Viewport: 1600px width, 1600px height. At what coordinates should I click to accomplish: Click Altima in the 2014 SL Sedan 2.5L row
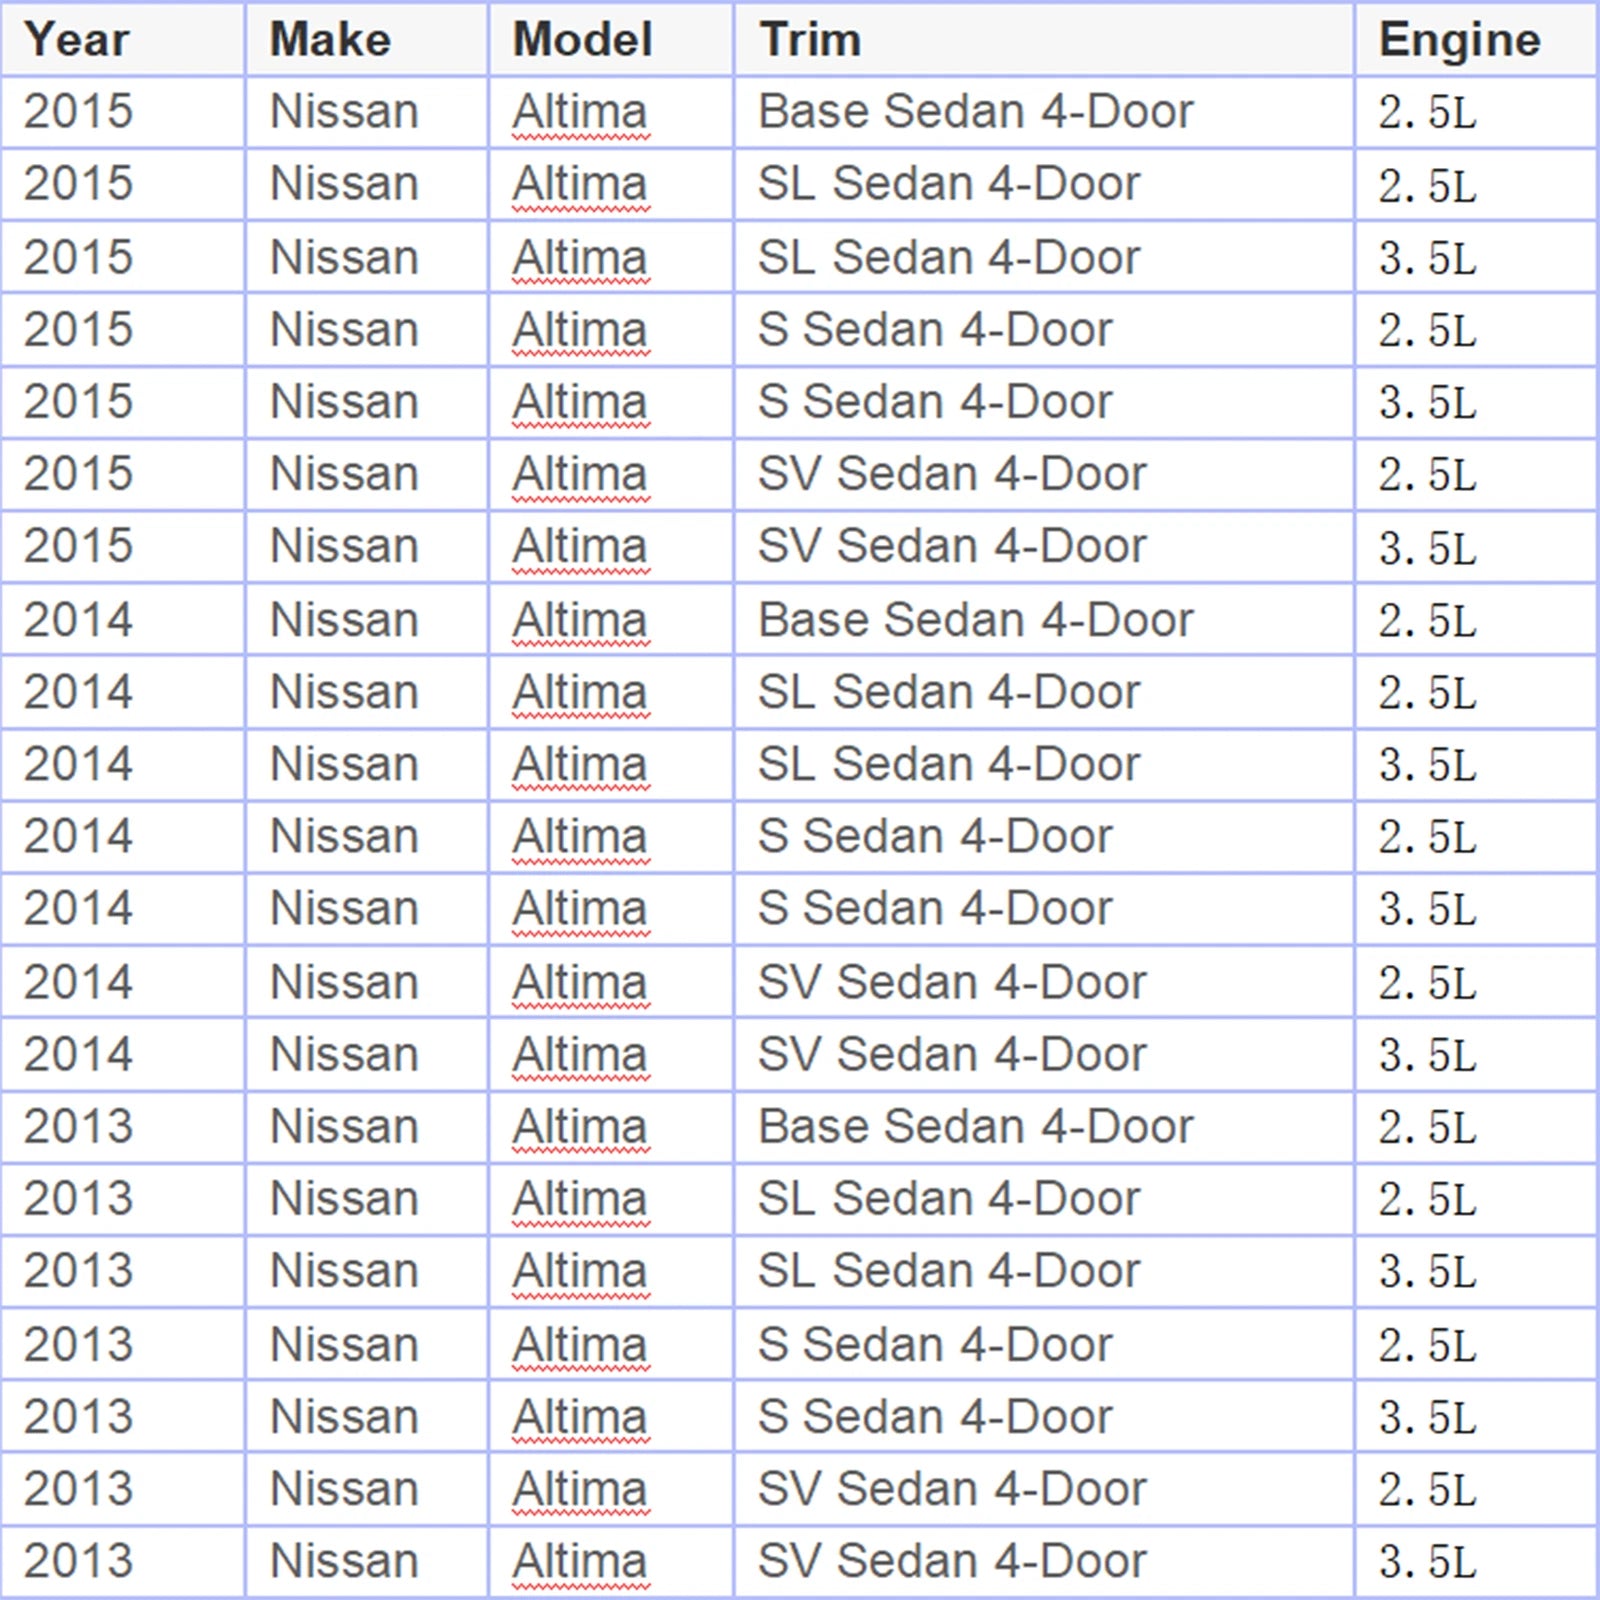[580, 693]
